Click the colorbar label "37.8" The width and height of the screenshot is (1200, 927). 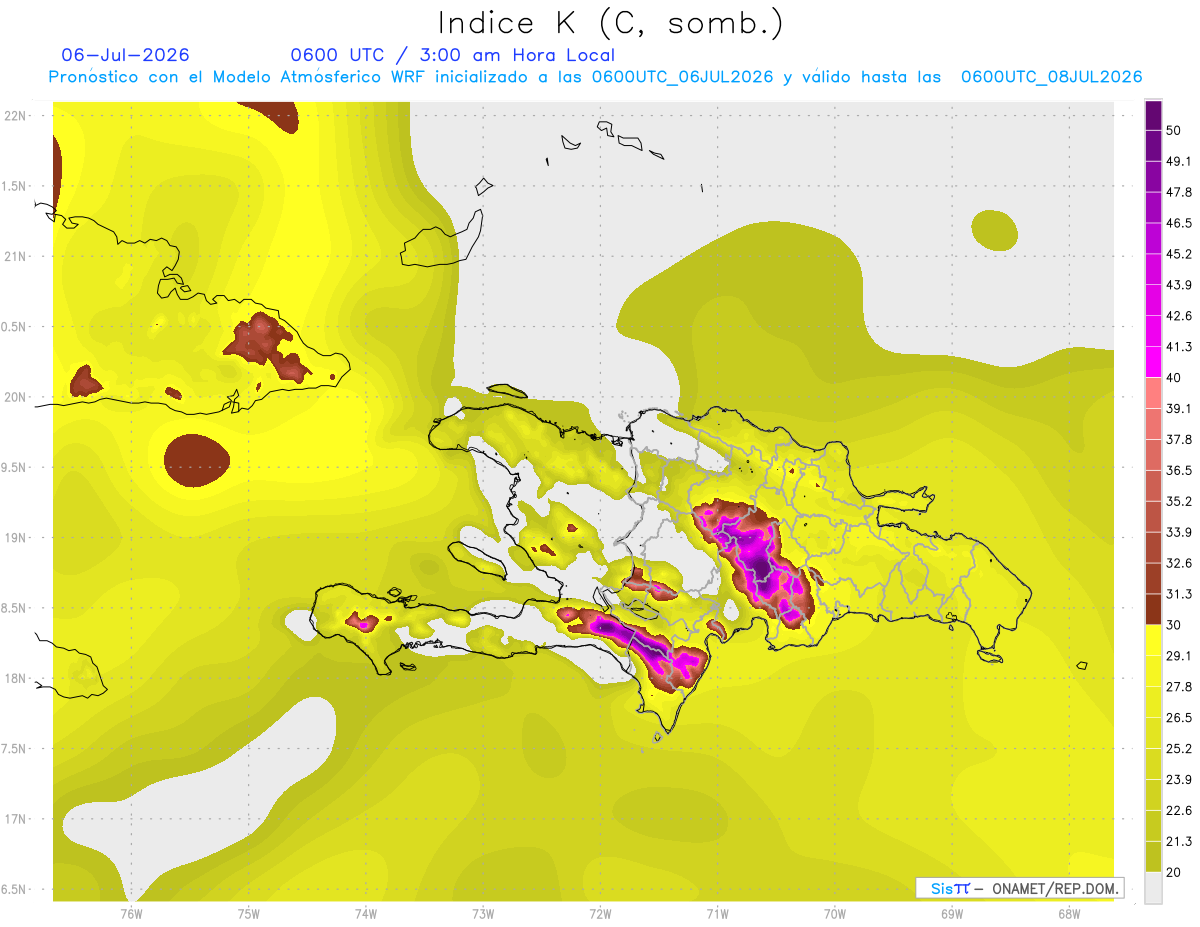(1179, 439)
